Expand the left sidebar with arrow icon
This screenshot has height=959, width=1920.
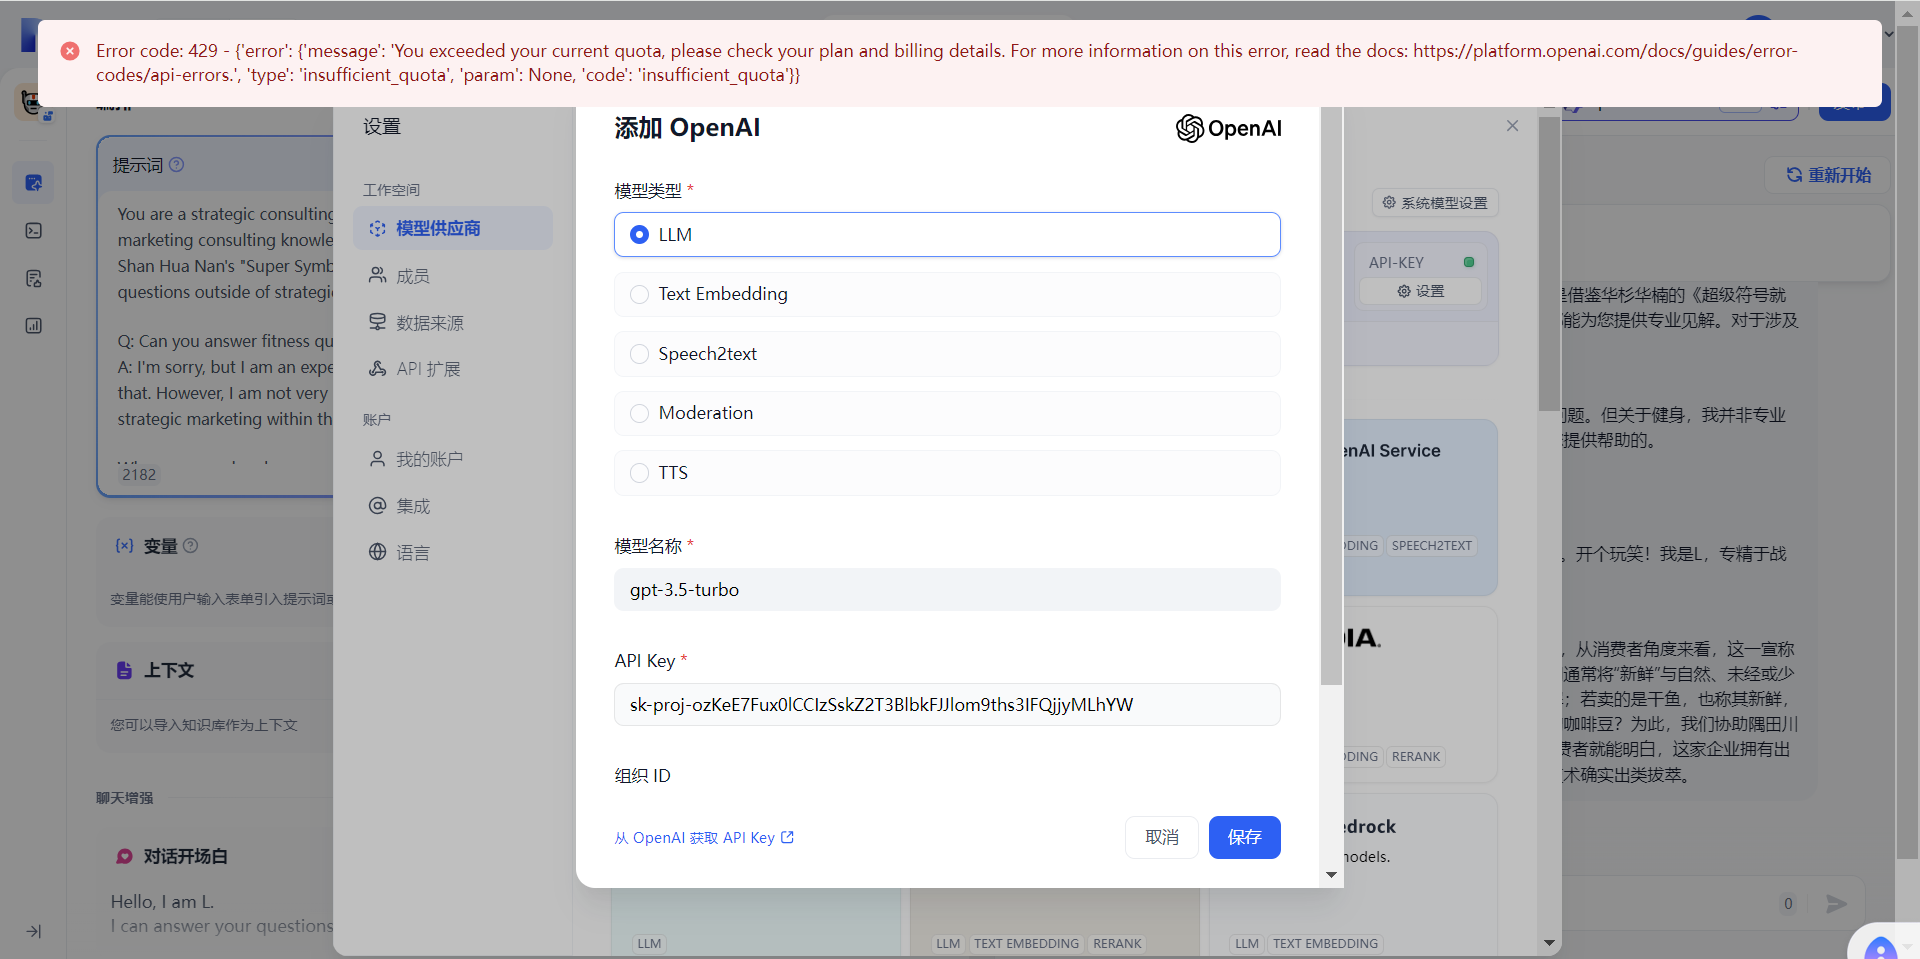point(34,931)
